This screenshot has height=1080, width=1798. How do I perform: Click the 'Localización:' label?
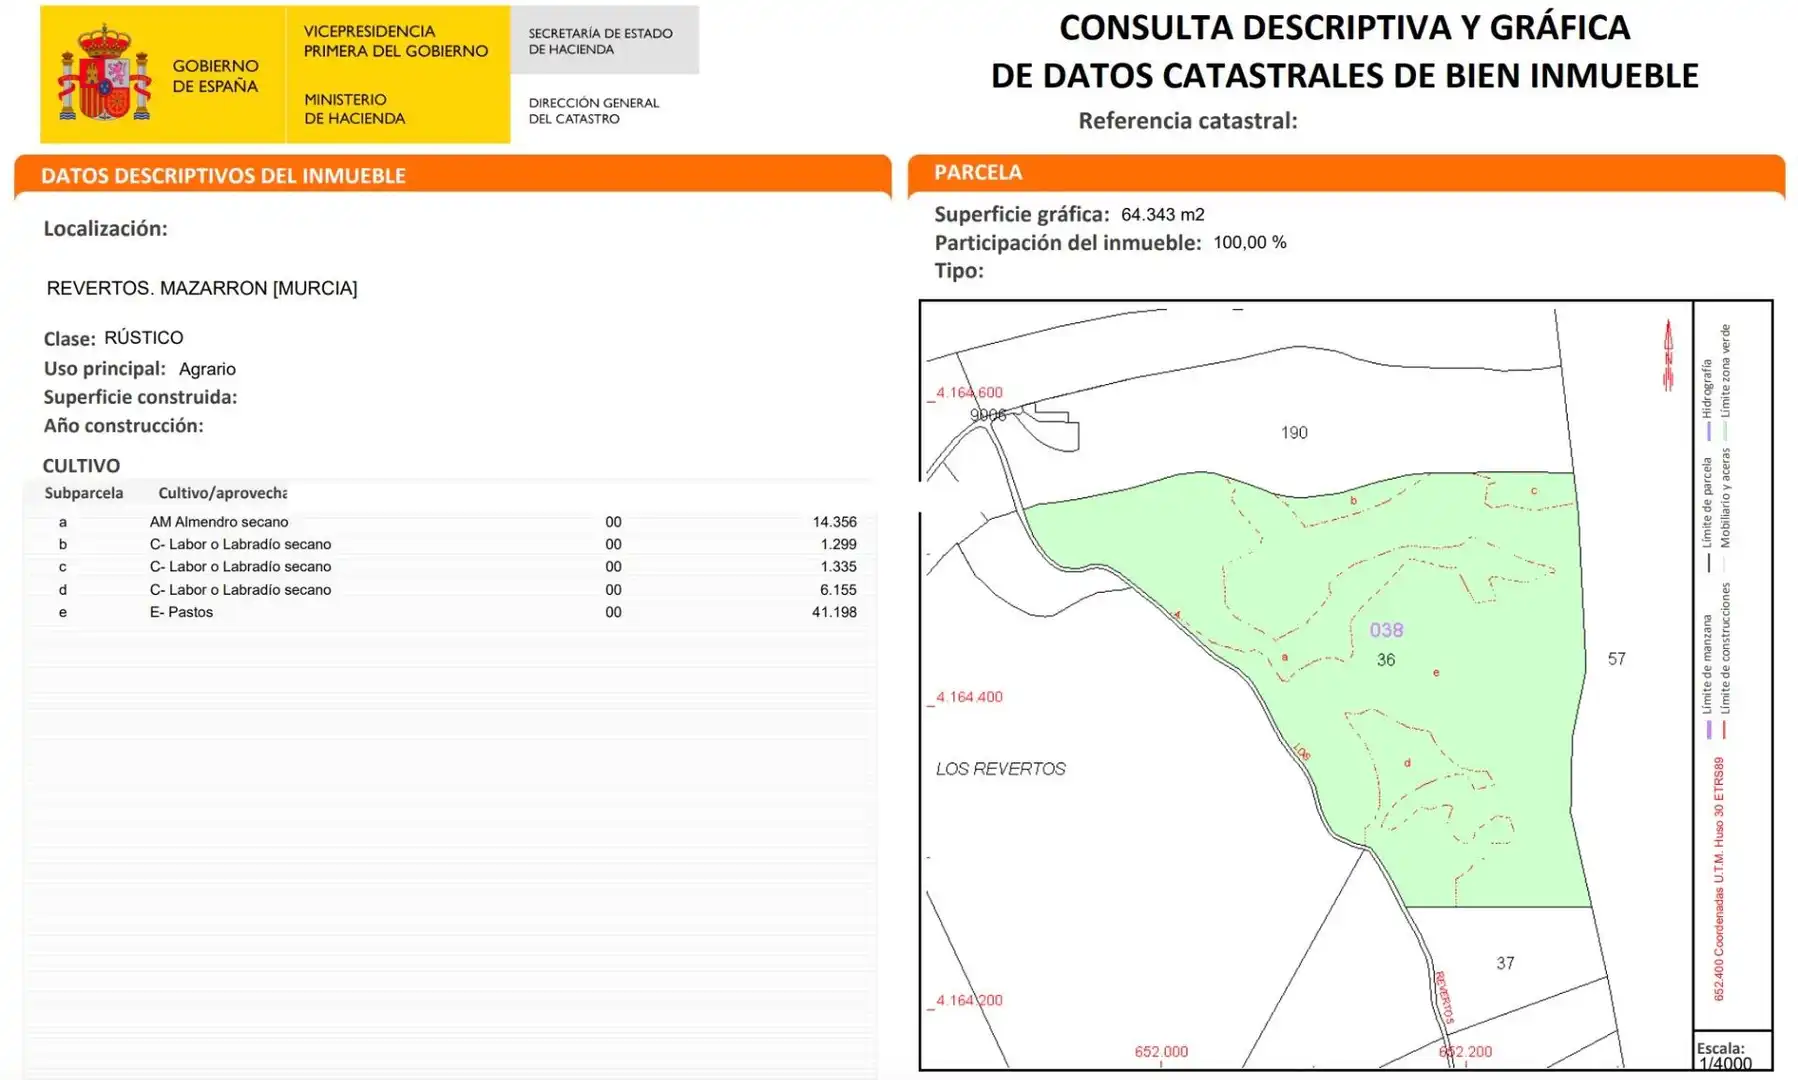[105, 228]
